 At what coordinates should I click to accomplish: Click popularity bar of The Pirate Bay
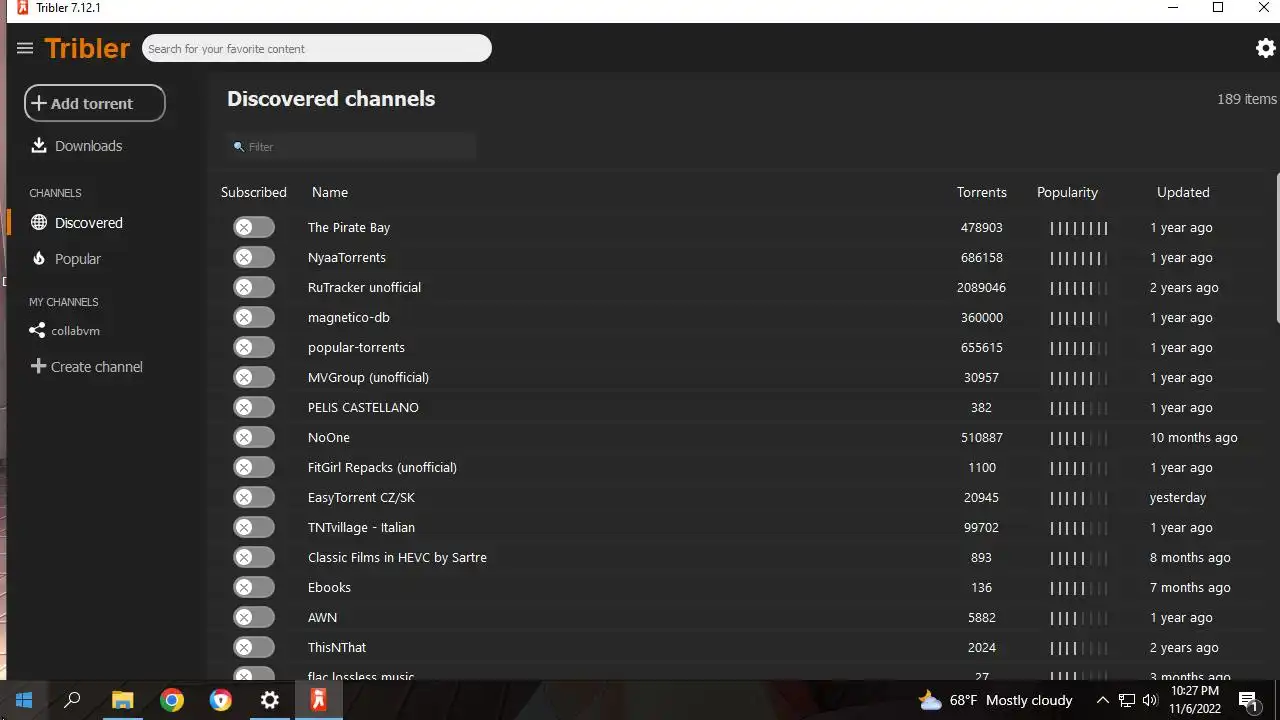click(x=1079, y=228)
